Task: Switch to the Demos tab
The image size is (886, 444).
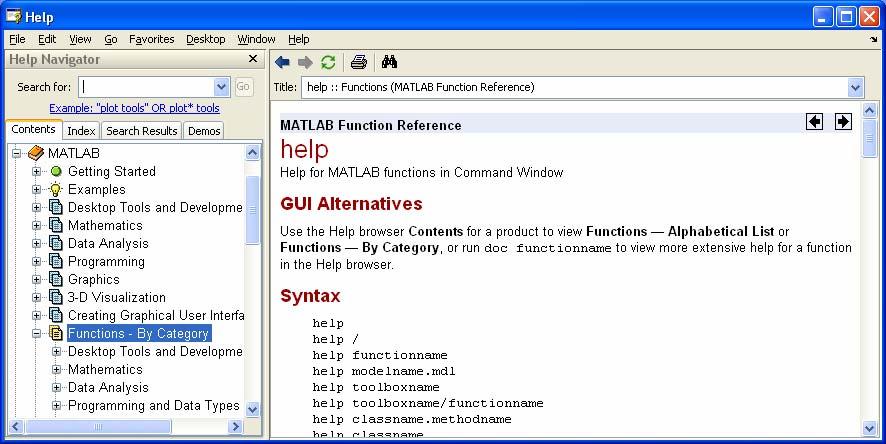Action: [x=204, y=130]
